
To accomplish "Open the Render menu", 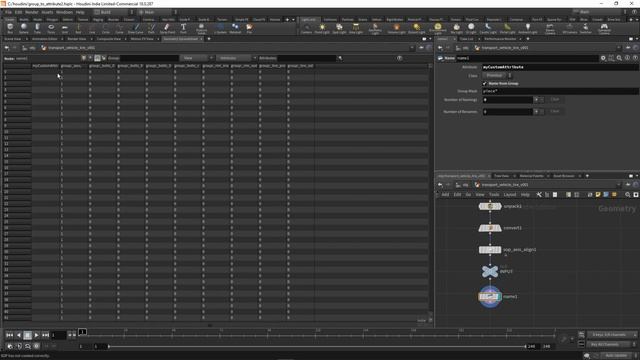I will pos(31,12).
